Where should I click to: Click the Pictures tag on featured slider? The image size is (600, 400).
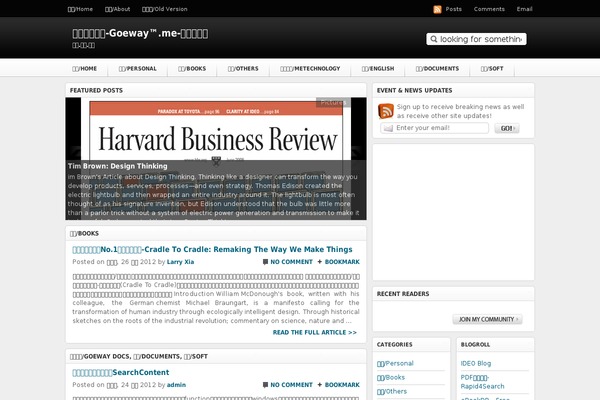pos(333,103)
